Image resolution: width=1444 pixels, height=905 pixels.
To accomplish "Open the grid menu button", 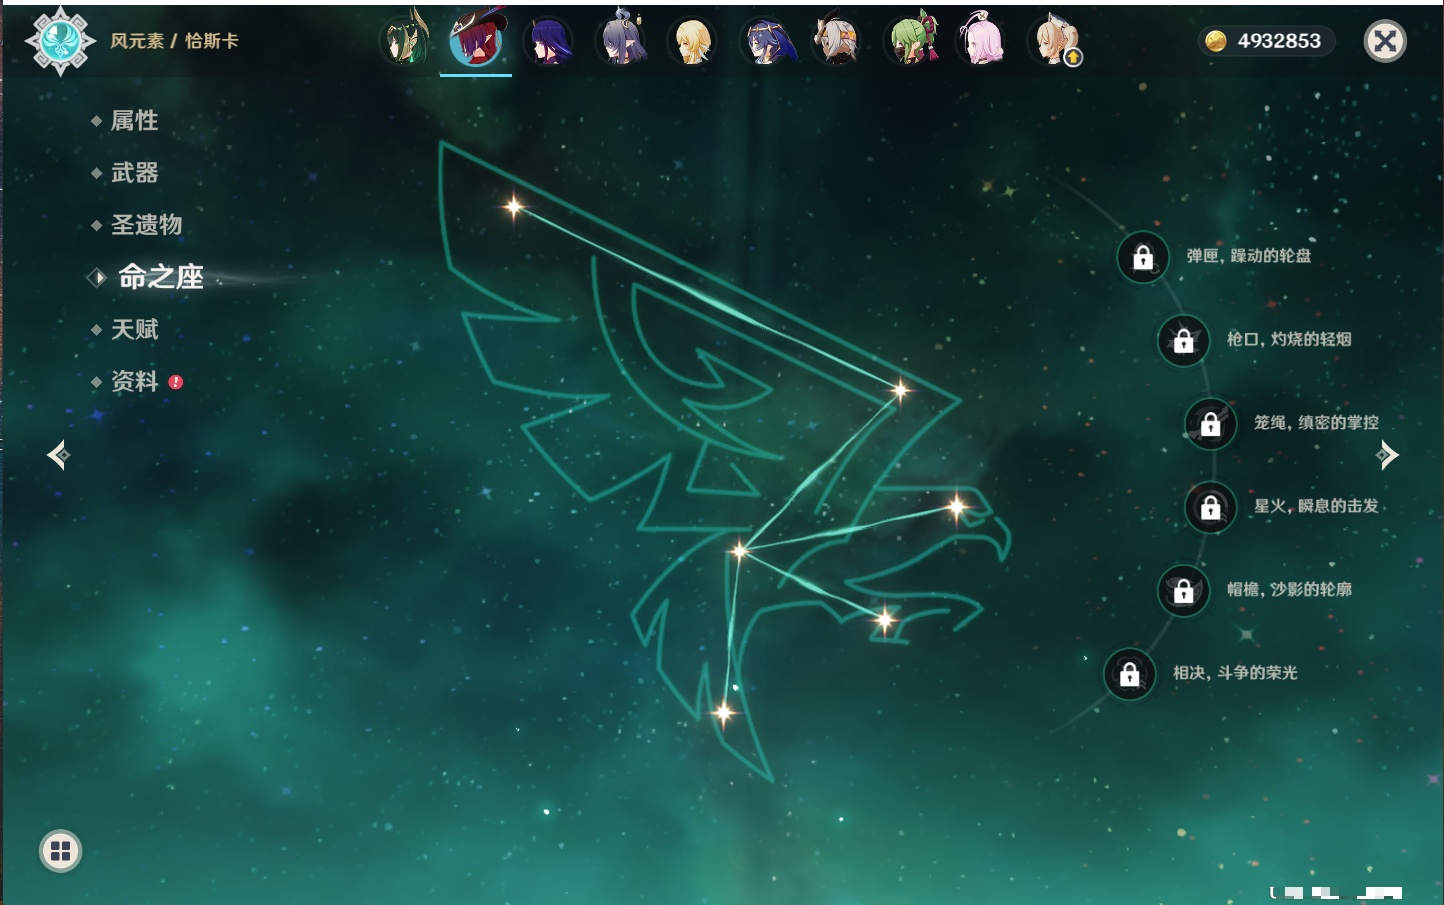I will [60, 851].
